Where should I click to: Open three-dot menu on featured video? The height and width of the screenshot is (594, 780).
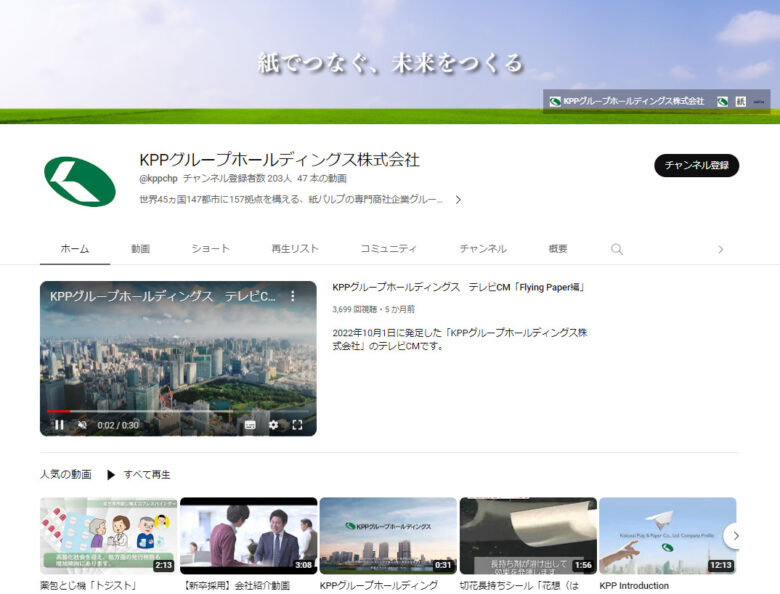pyautogui.click(x=292, y=296)
